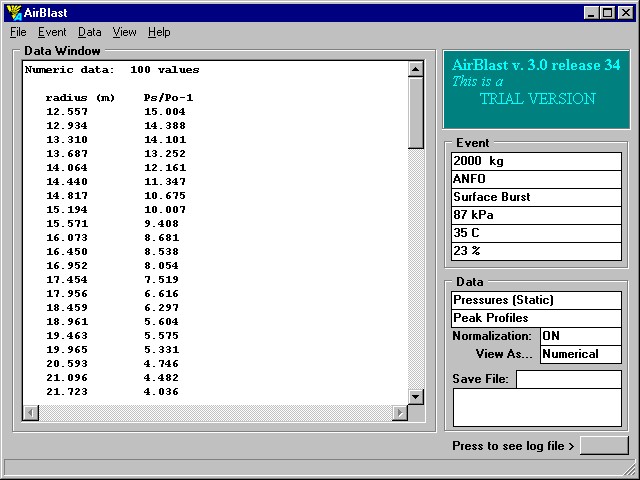
Task: Click pressure value 10.007
Action: pos(165,210)
